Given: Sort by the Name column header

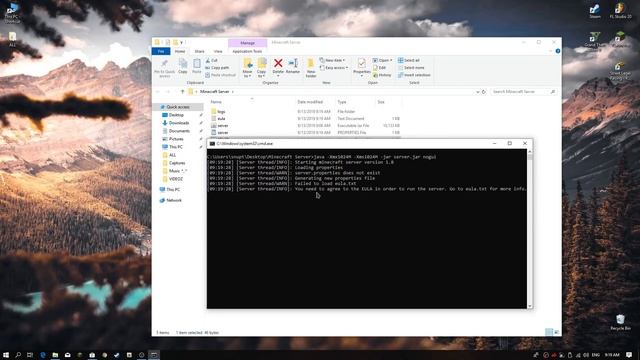Looking at the screenshot, I should (x=216, y=102).
